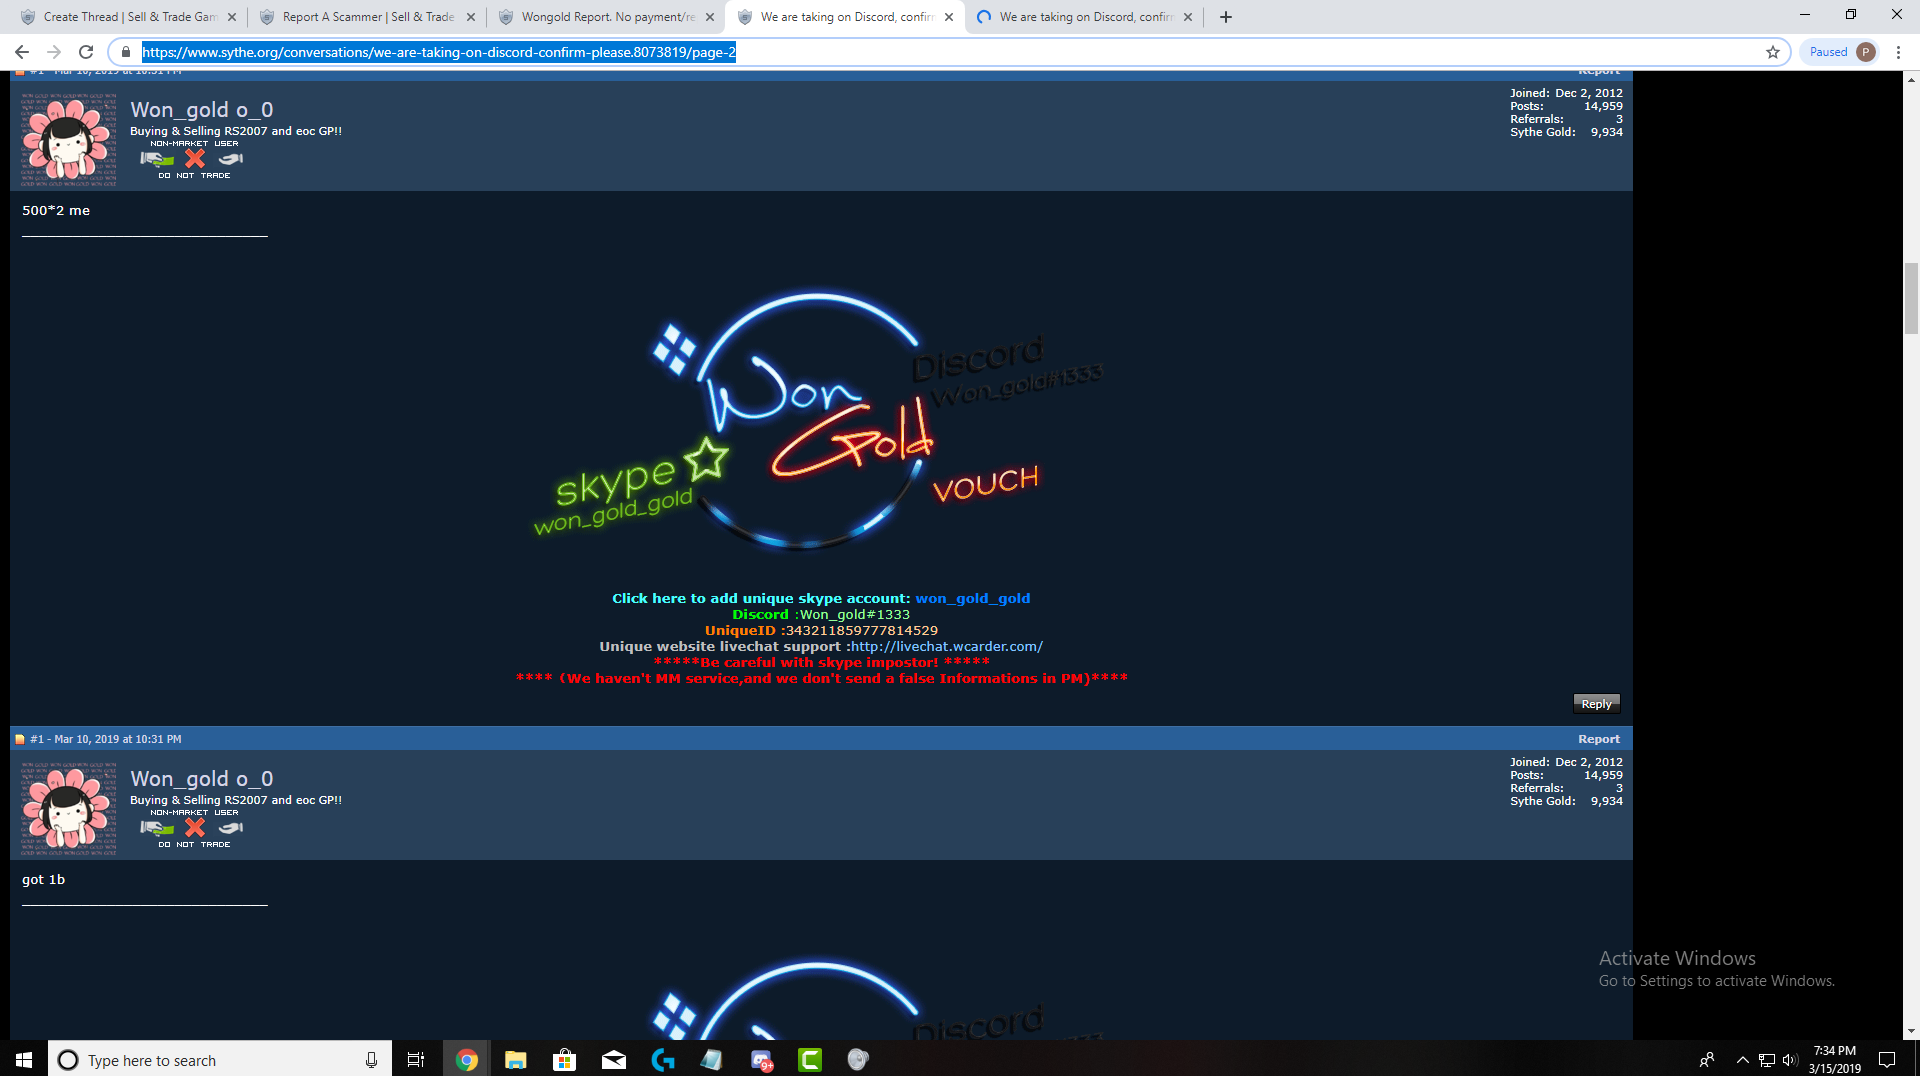Open the volume control in the tray
This screenshot has height=1076, width=1920.
click(1790, 1060)
